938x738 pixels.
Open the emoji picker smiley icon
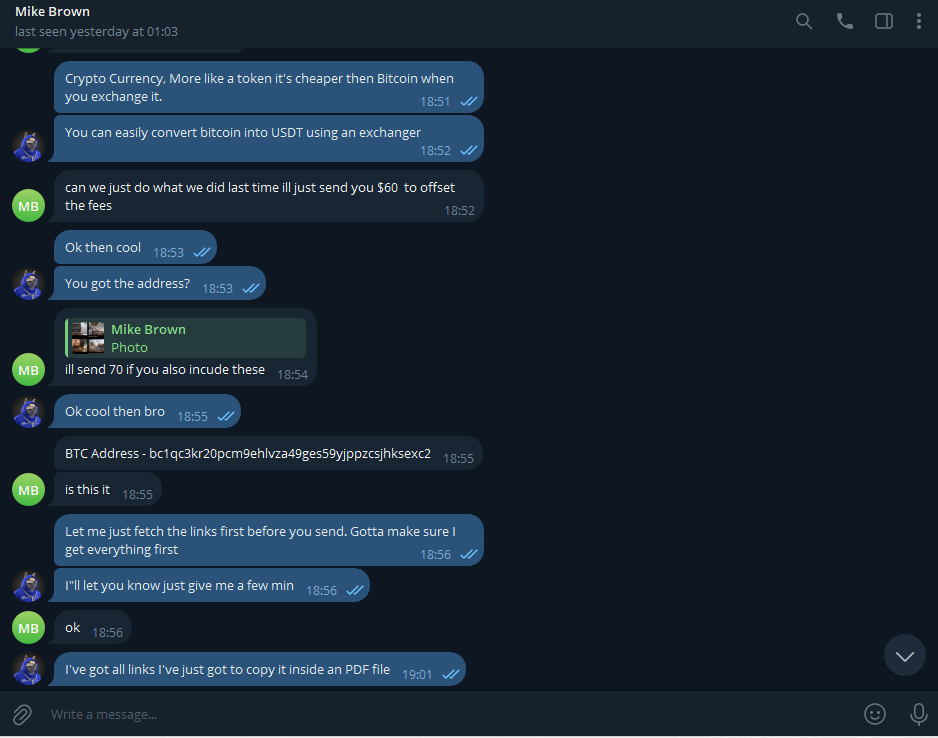(x=875, y=713)
